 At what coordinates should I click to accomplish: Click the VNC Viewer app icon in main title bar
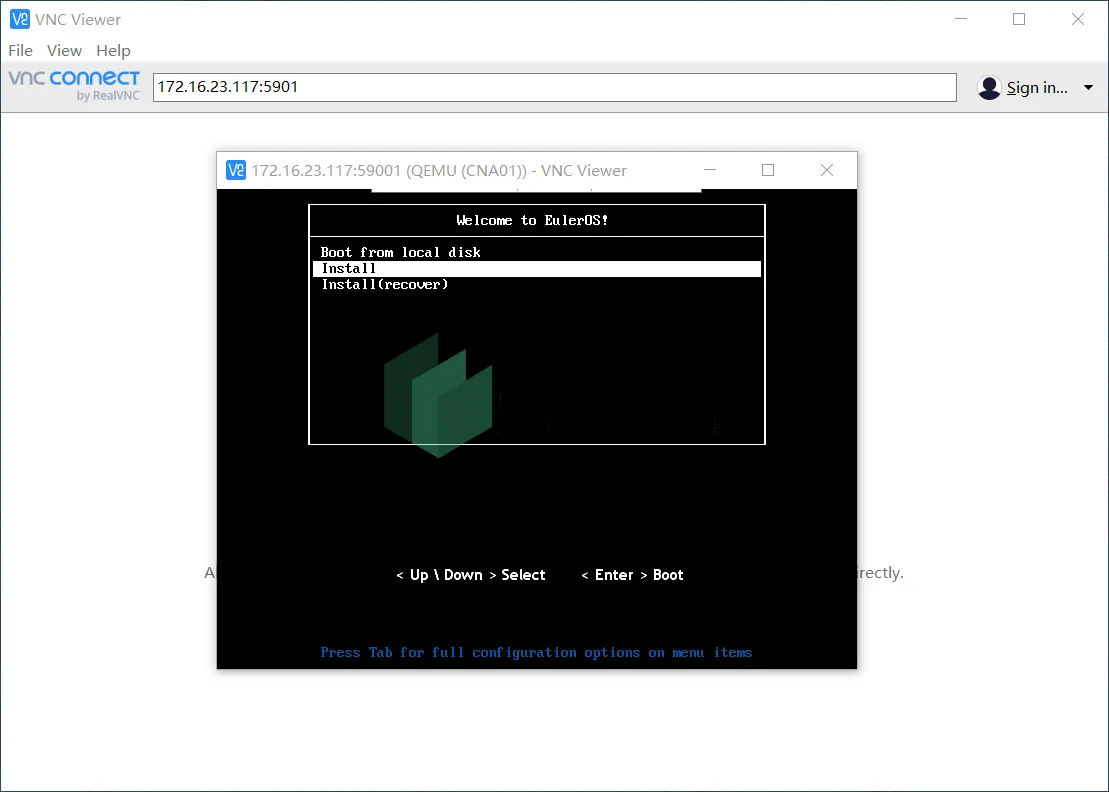point(20,19)
